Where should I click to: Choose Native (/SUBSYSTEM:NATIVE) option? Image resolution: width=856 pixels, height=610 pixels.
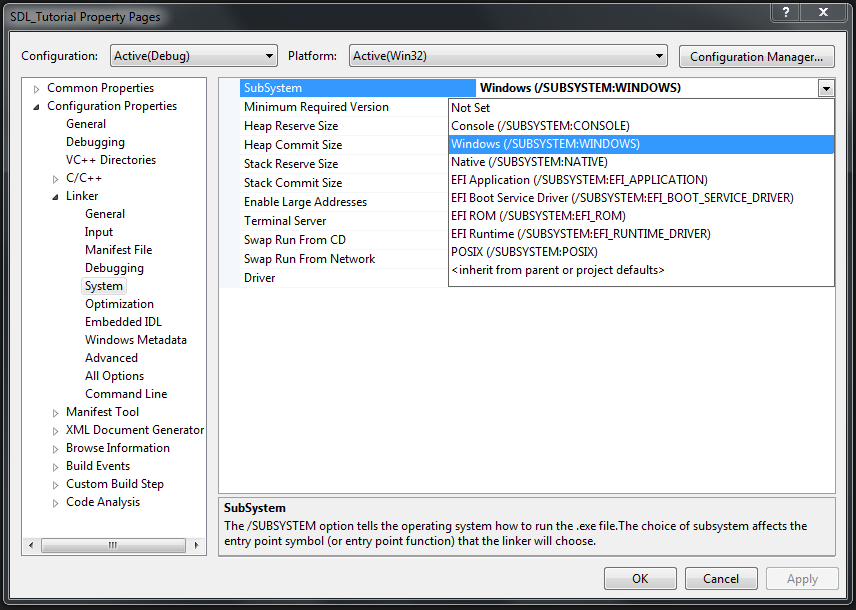(641, 162)
